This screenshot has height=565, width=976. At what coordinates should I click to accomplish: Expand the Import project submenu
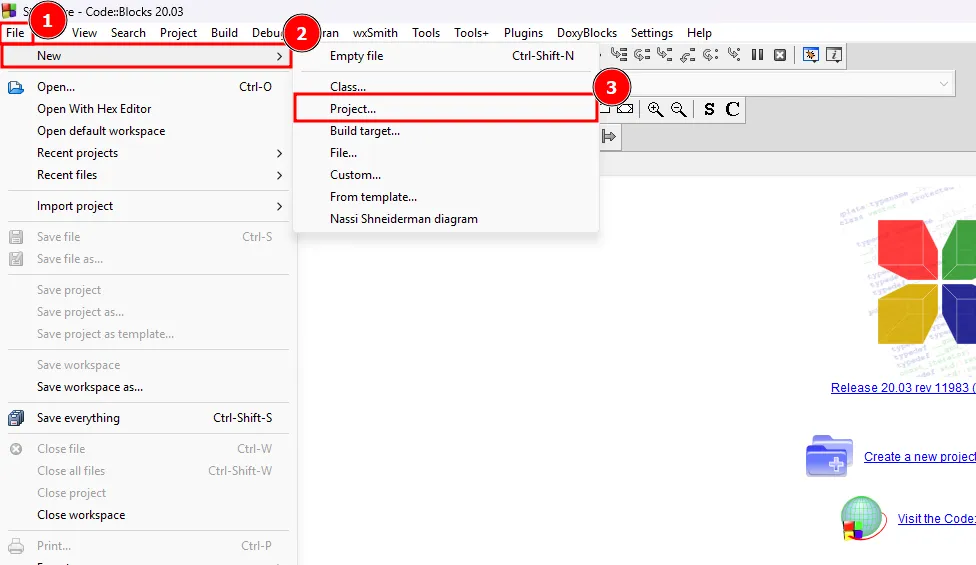point(75,206)
